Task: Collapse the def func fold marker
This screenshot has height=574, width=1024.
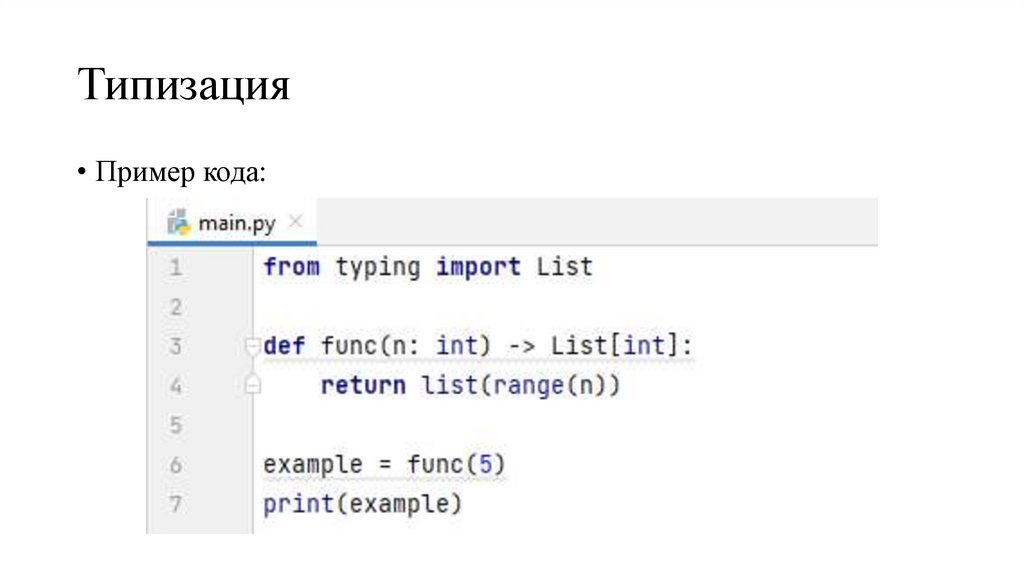Action: [252, 346]
